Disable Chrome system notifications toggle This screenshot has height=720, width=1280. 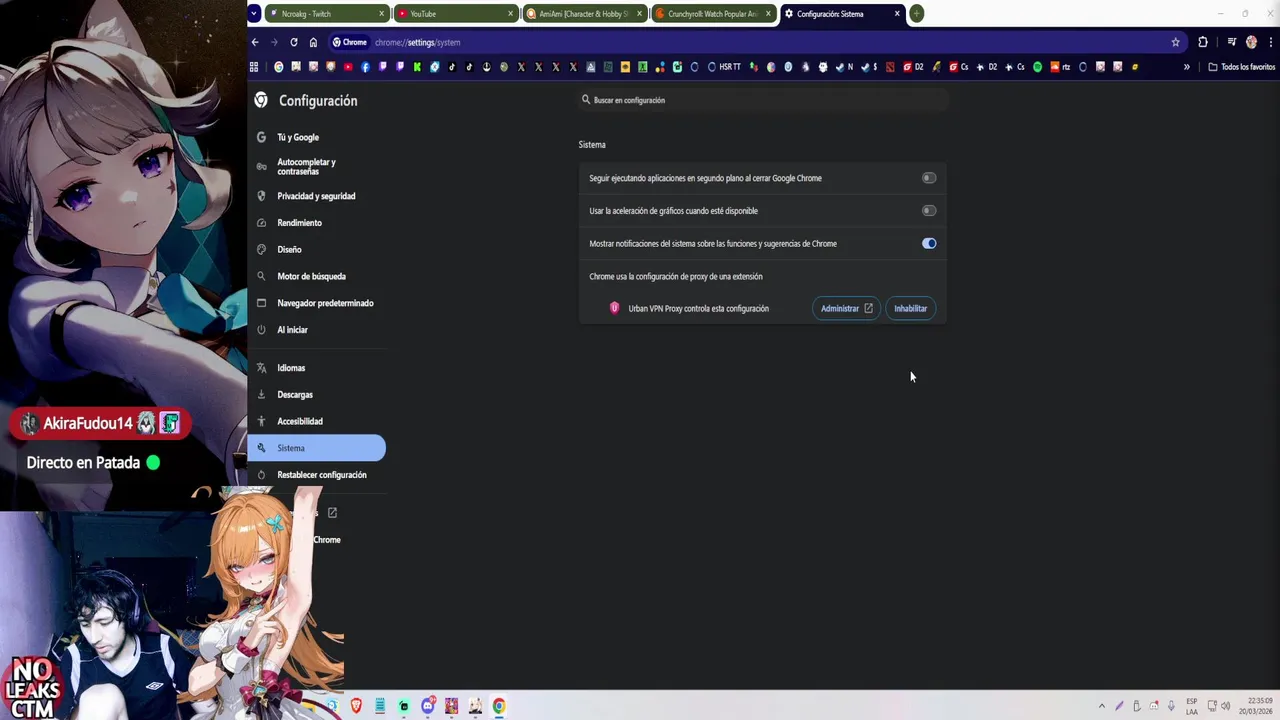pos(929,244)
